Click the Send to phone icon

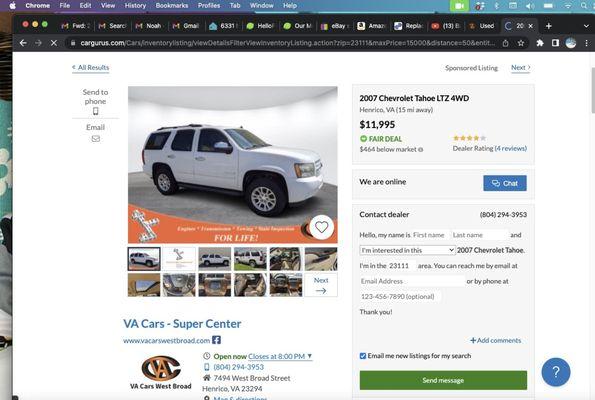click(96, 111)
